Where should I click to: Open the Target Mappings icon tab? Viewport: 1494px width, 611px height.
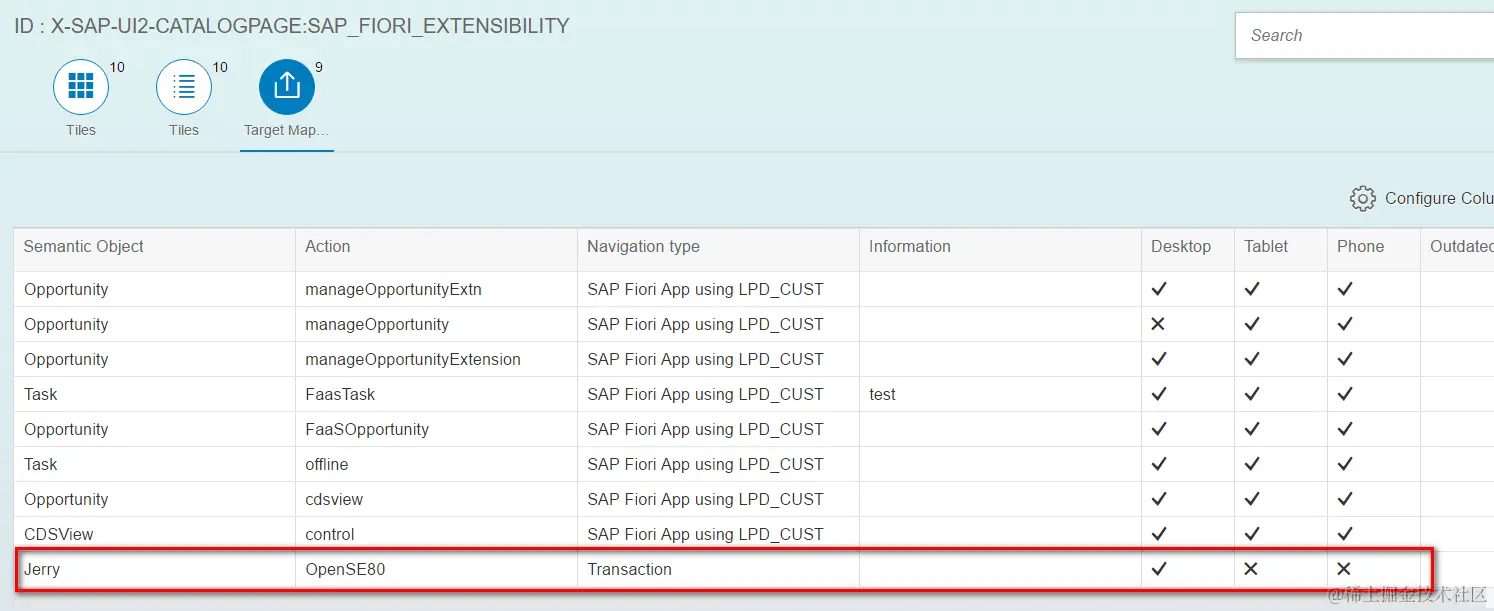click(287, 87)
